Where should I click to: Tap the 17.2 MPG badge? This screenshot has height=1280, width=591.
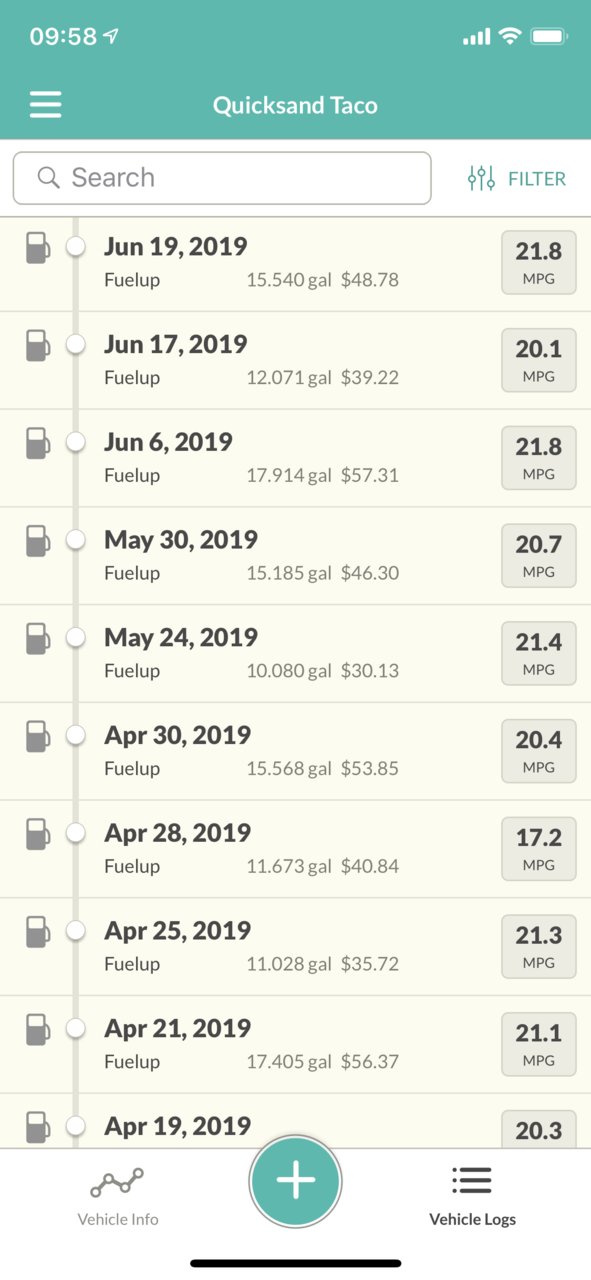(539, 848)
